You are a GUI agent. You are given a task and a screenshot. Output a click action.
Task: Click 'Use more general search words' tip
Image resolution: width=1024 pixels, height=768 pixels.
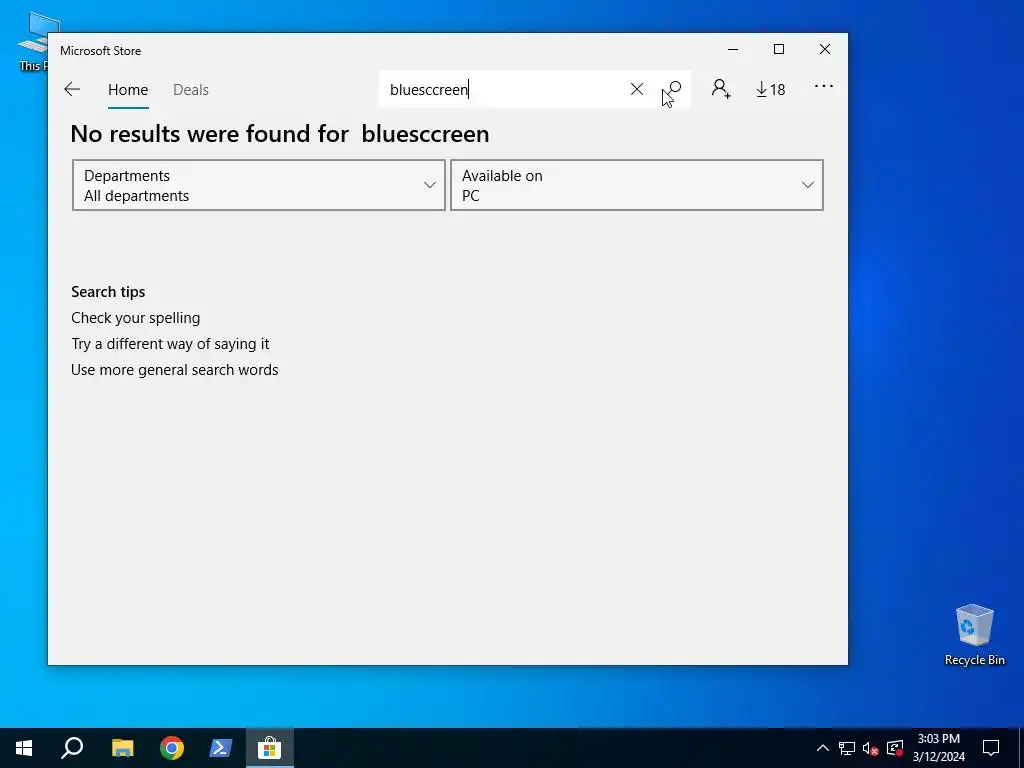174,370
